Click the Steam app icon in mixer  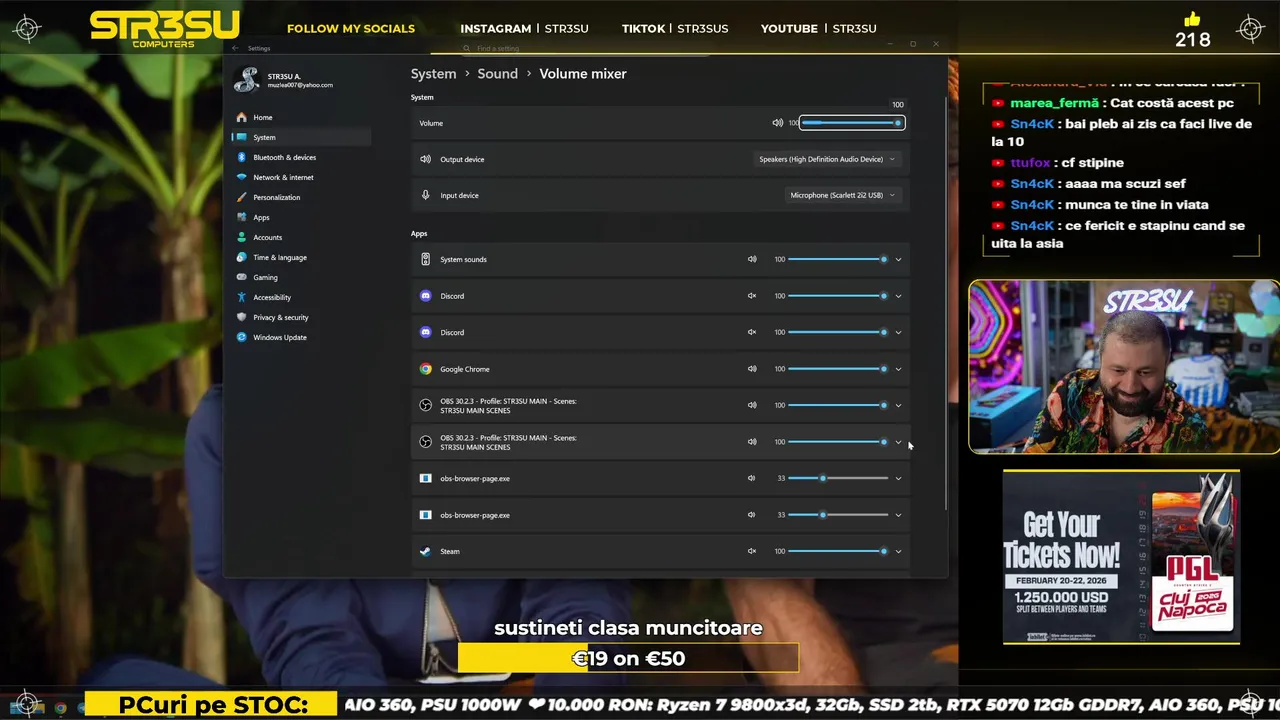click(426, 551)
